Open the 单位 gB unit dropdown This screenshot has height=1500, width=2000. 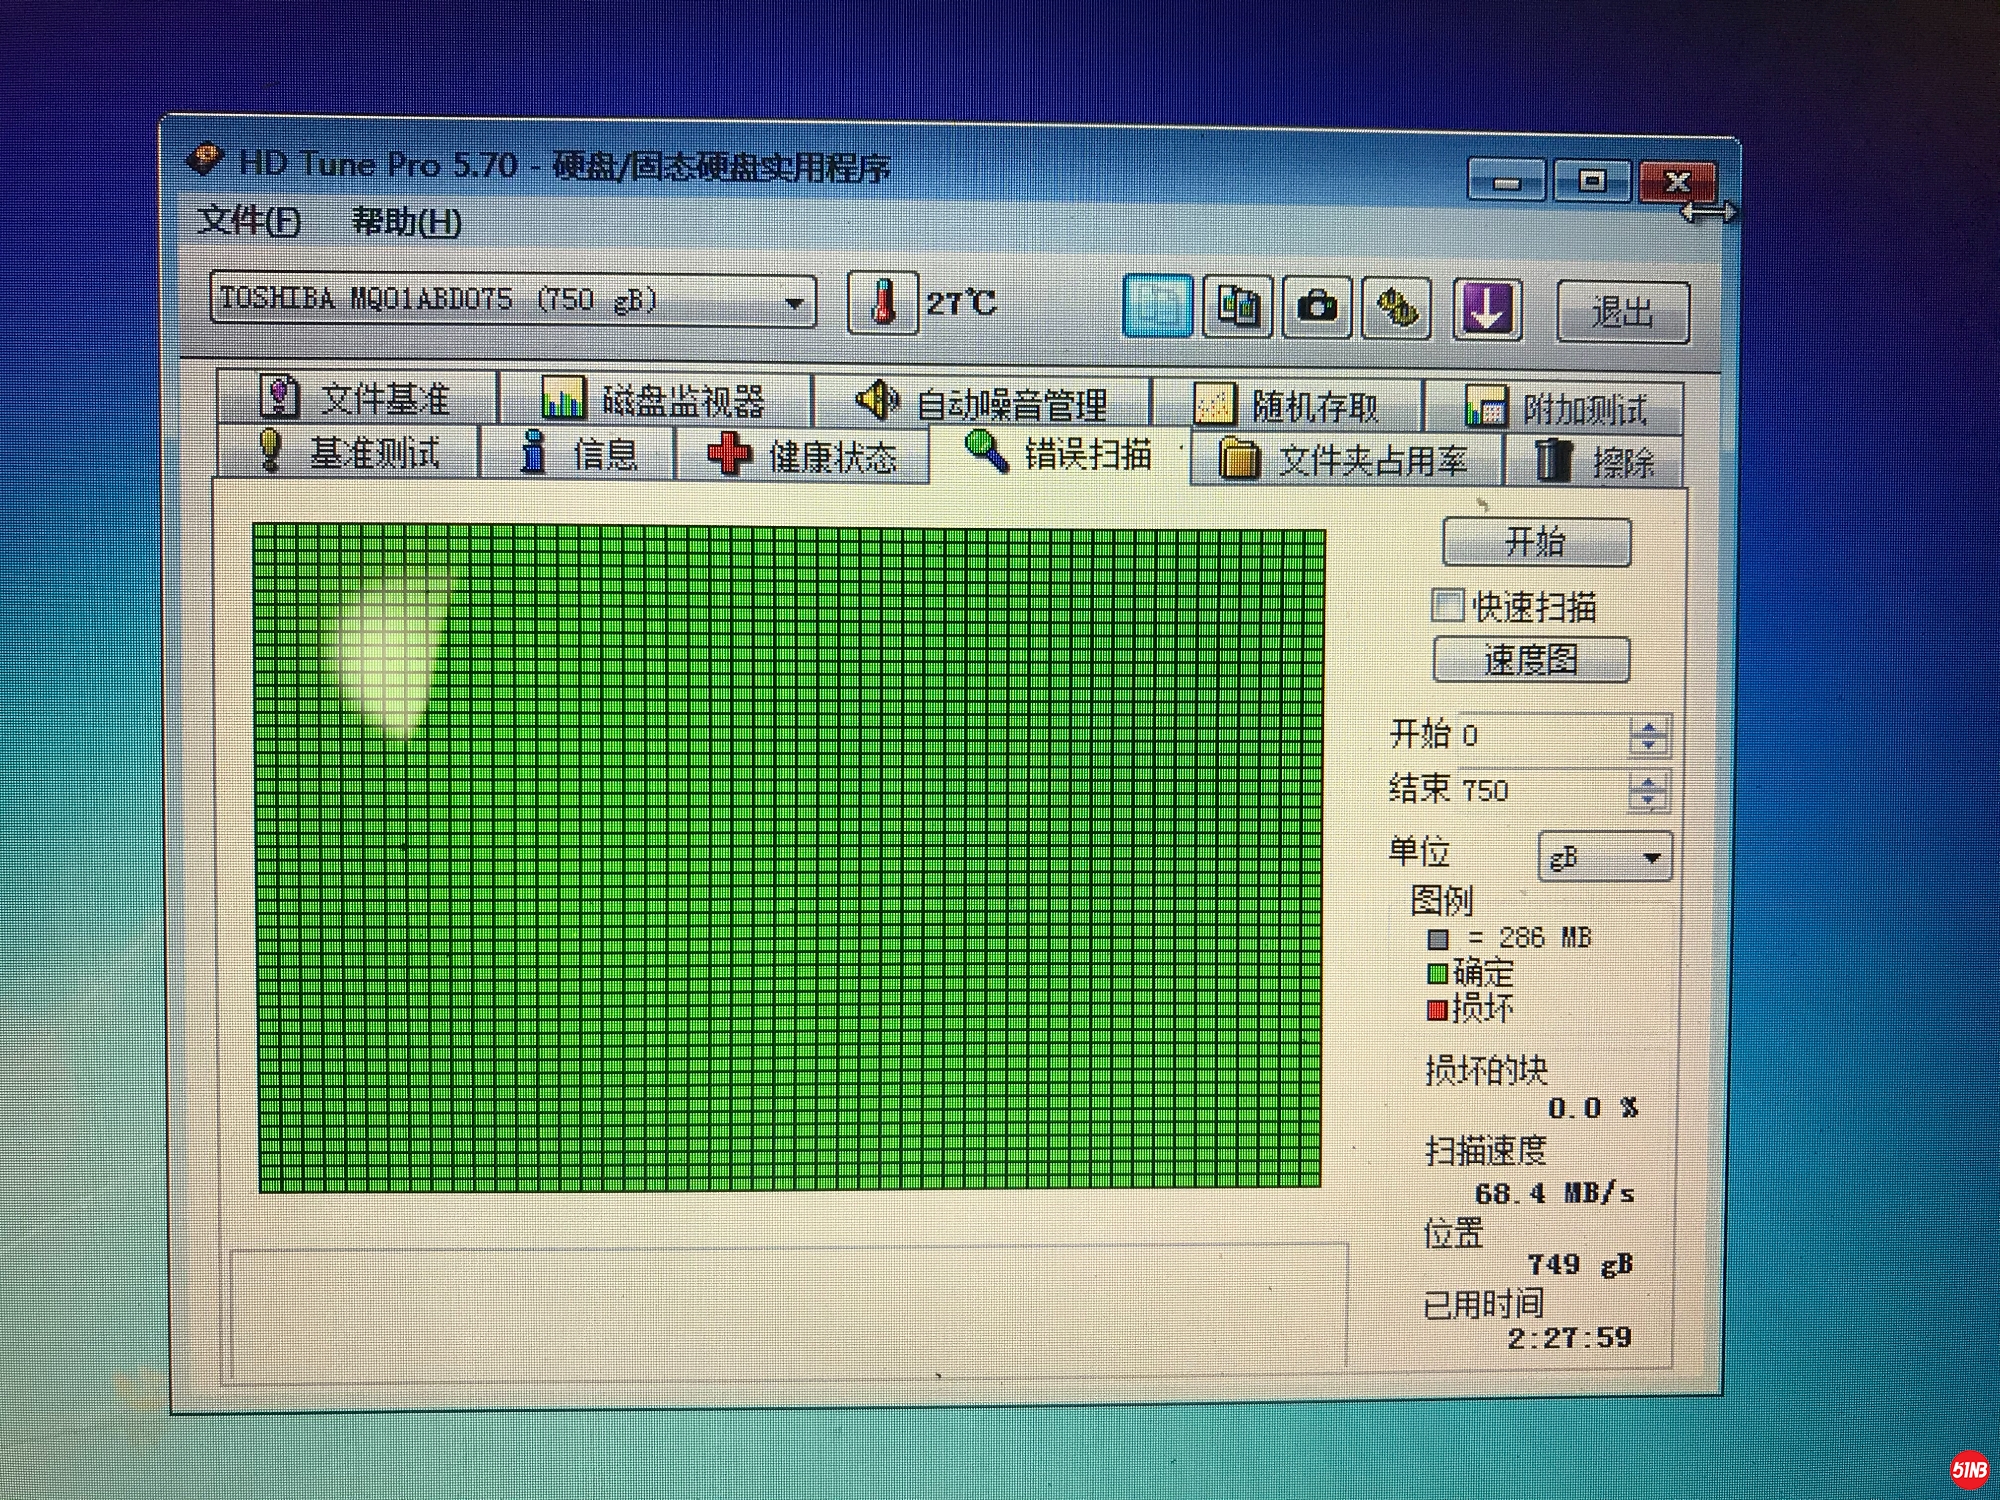pyautogui.click(x=1605, y=857)
